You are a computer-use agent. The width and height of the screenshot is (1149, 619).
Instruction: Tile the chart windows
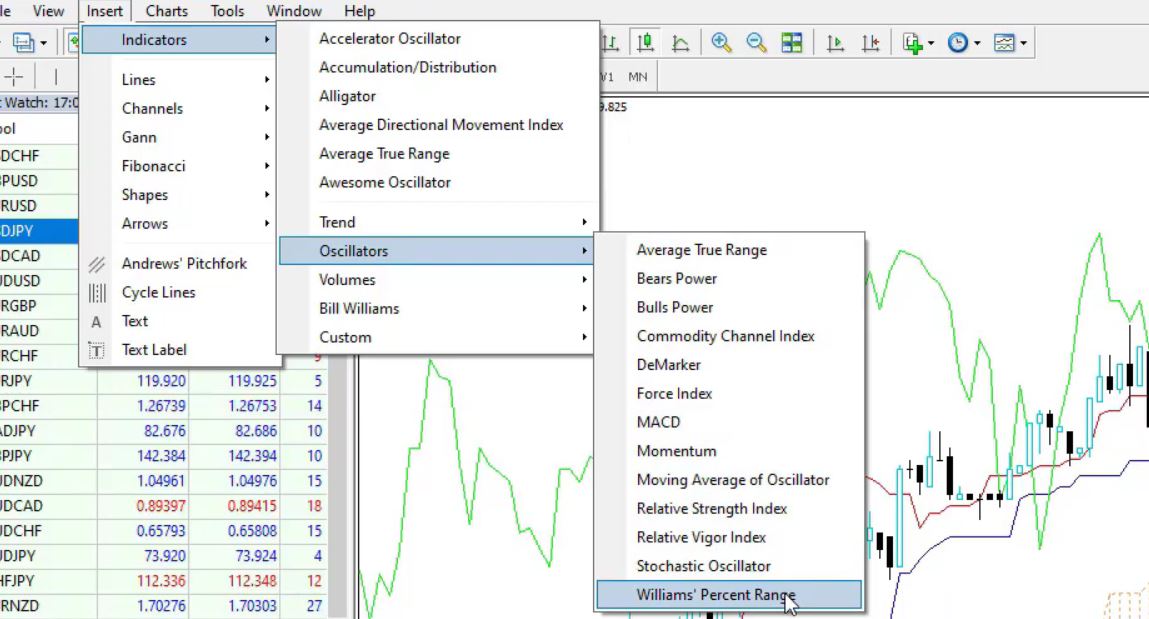(x=790, y=42)
